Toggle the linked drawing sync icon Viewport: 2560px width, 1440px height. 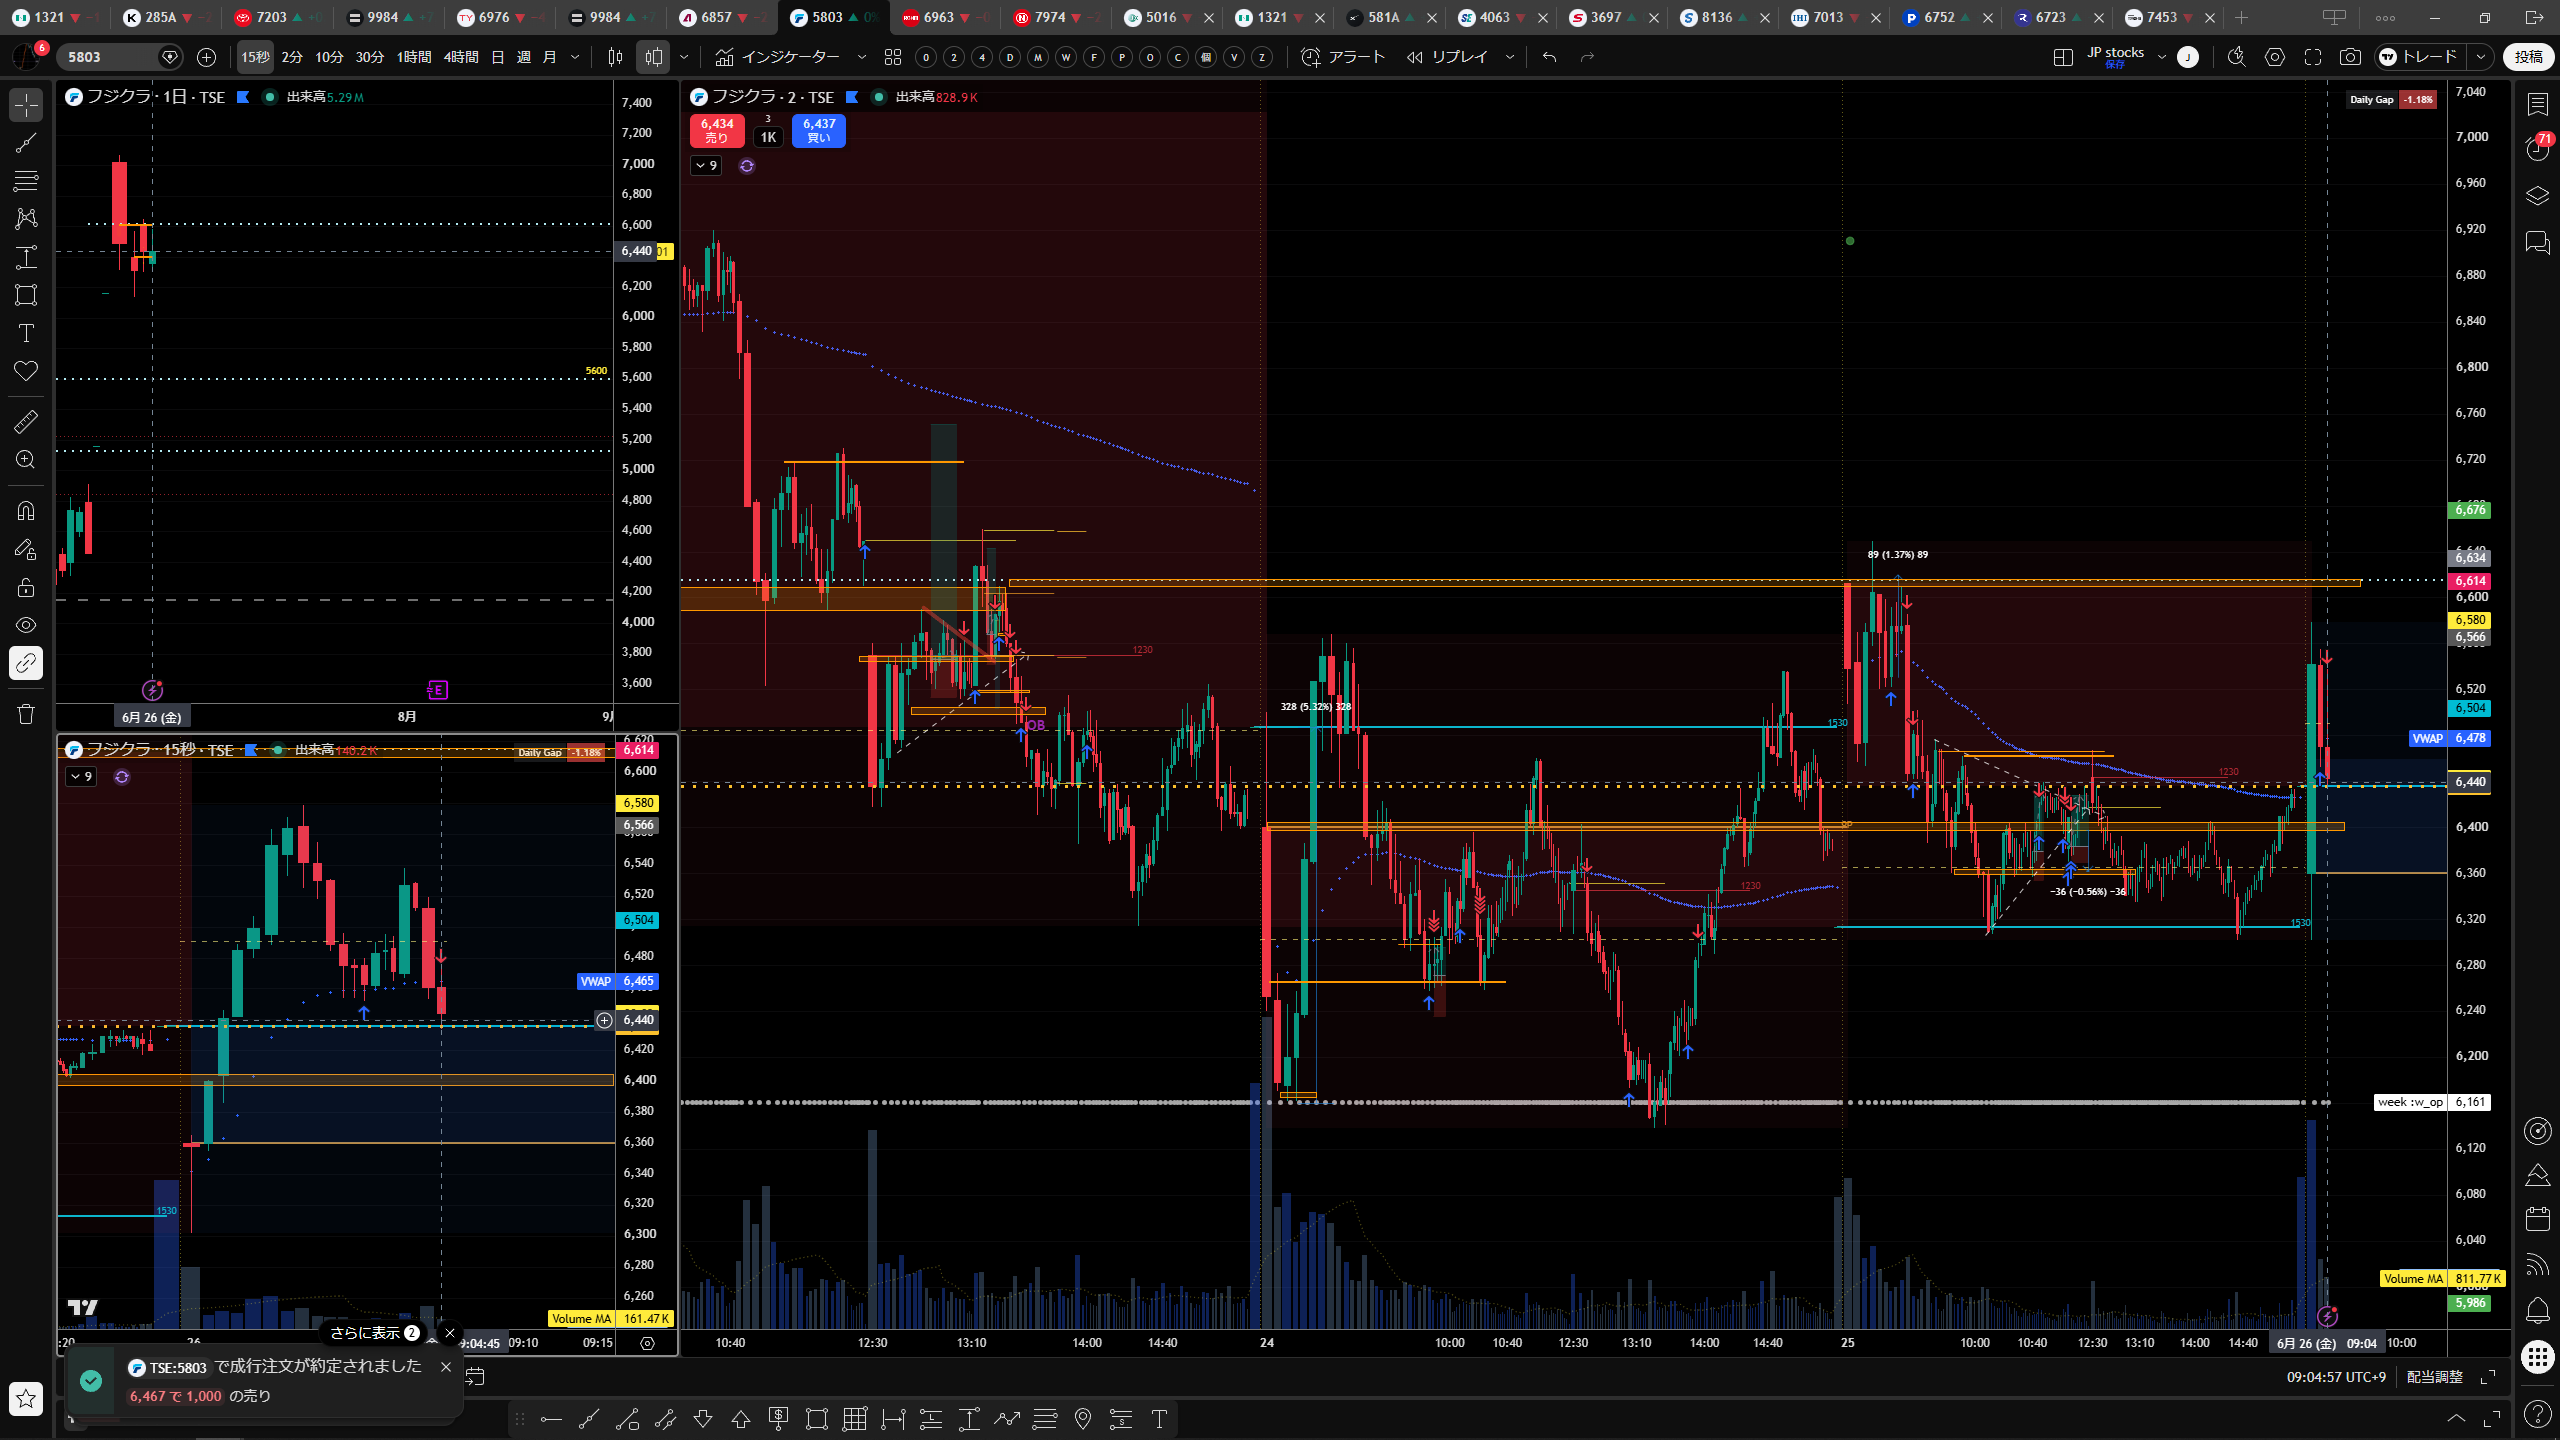[26, 663]
